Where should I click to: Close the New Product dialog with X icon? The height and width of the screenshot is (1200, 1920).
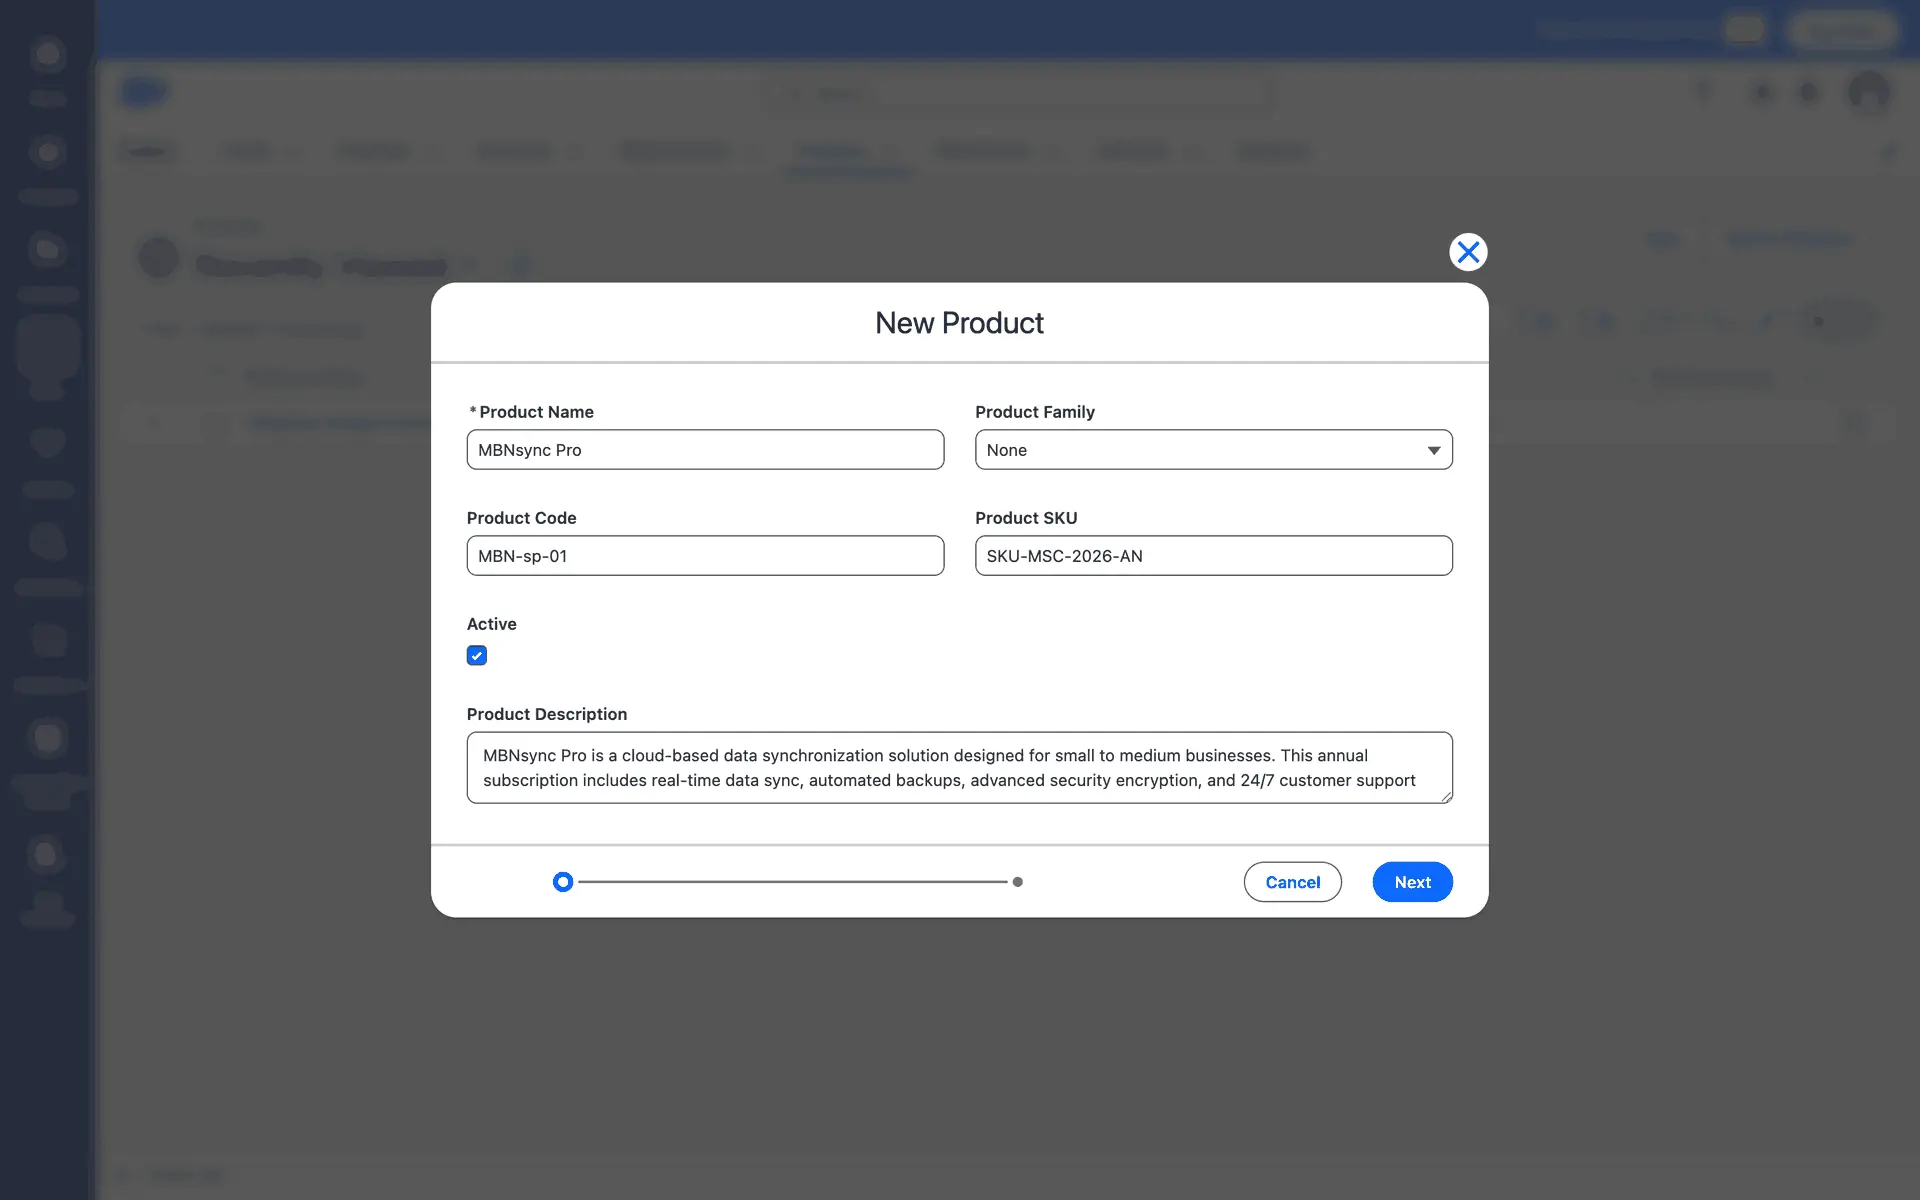click(x=1467, y=252)
